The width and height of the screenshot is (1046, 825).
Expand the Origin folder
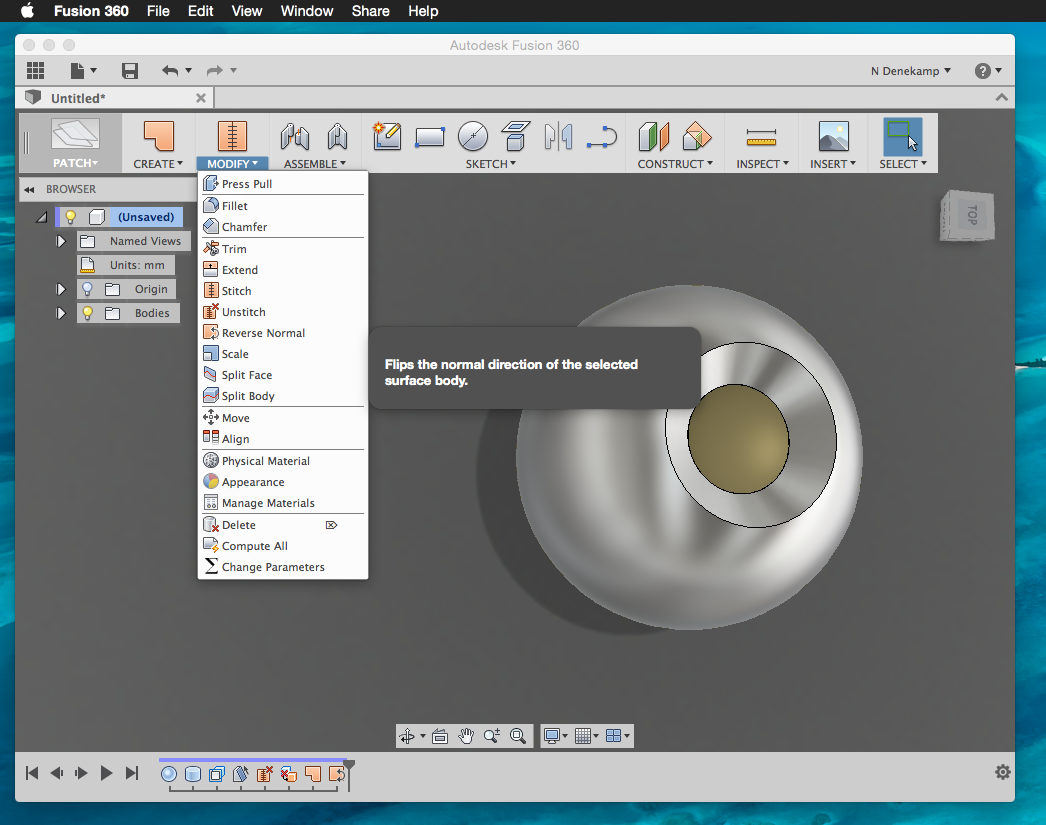(x=61, y=289)
